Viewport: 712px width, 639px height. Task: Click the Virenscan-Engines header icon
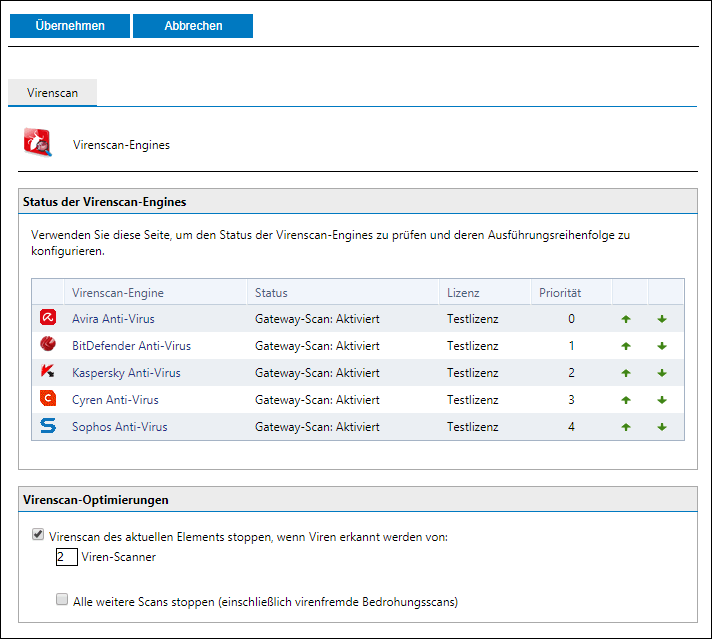coord(38,143)
